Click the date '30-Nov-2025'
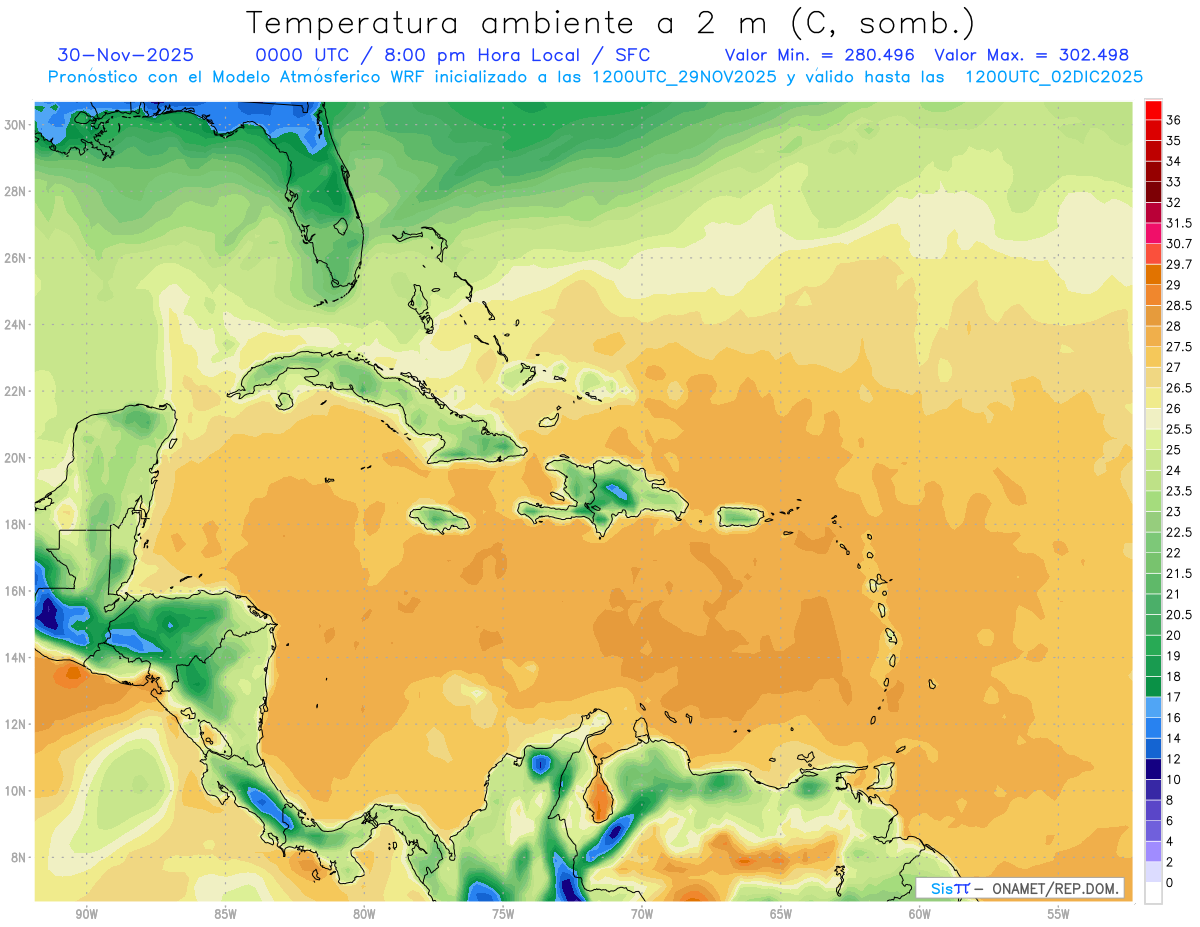1200x927 pixels. [x=125, y=55]
